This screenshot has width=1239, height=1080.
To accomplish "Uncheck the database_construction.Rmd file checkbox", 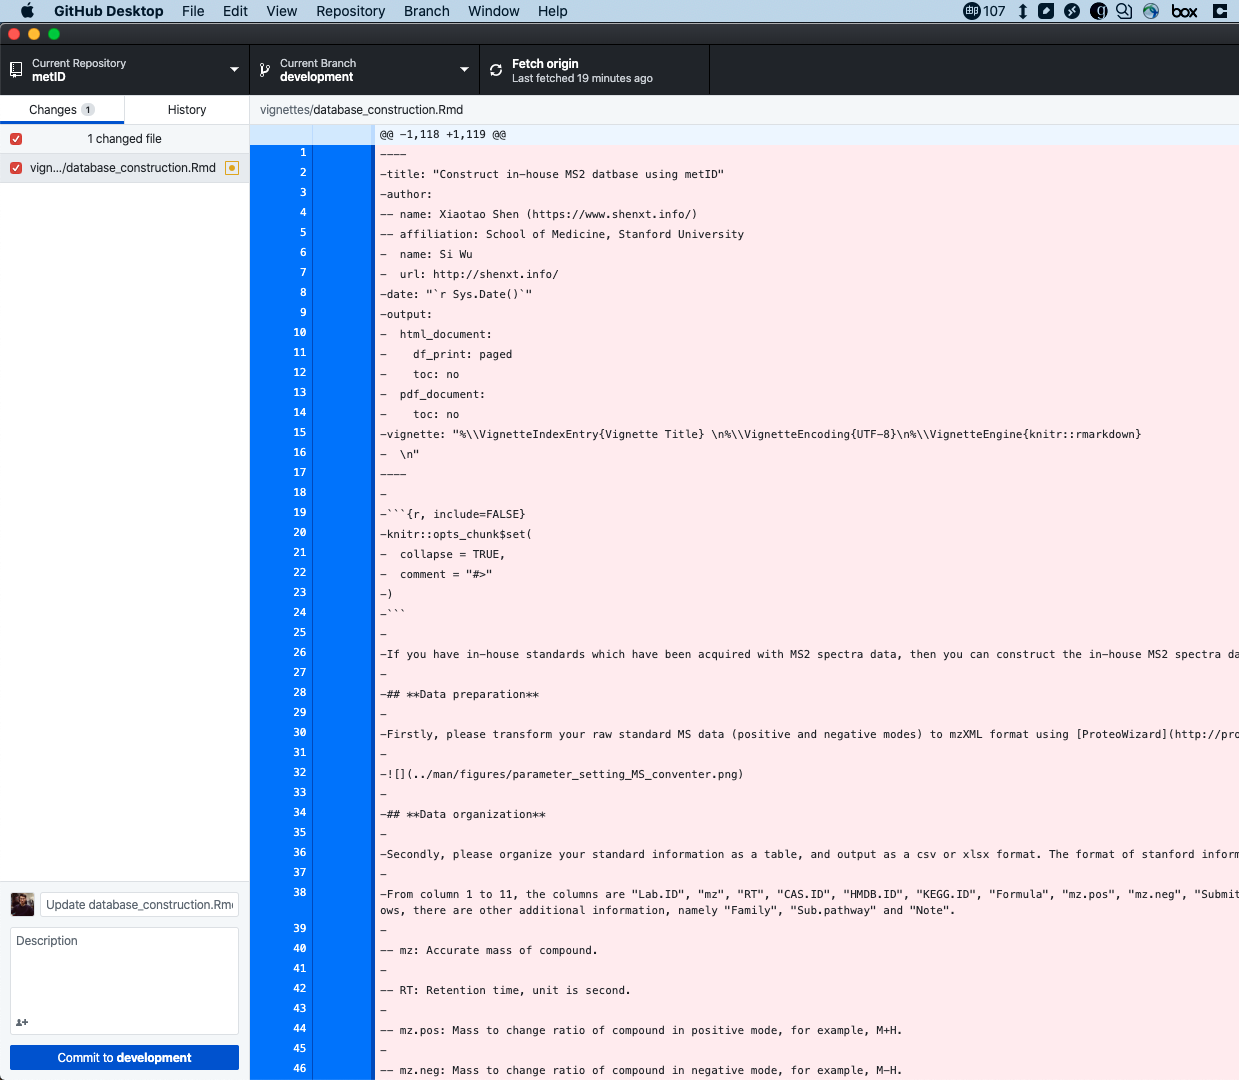I will (16, 168).
